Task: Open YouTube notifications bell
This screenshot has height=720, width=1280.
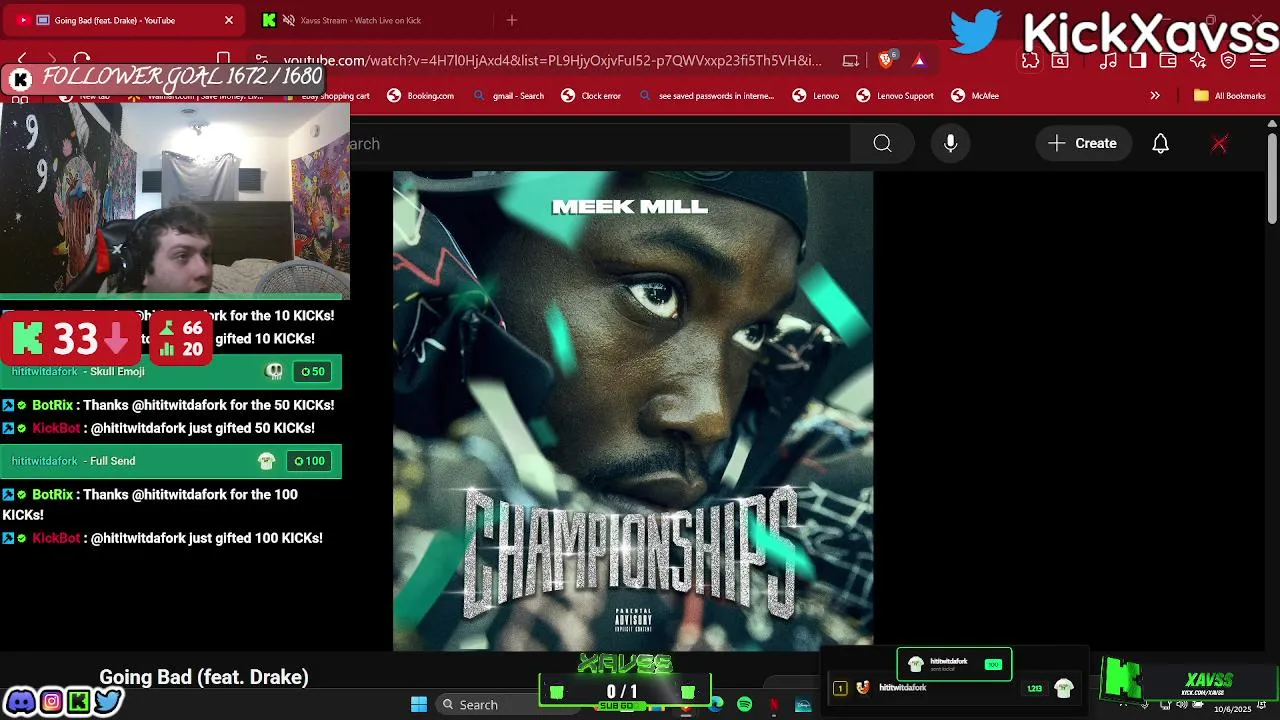Action: pyautogui.click(x=1161, y=144)
